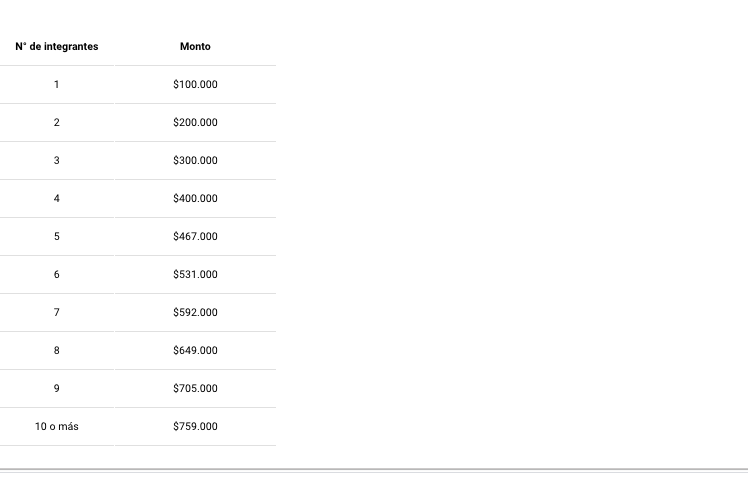Click the integrantes cell showing 3

coord(57,160)
